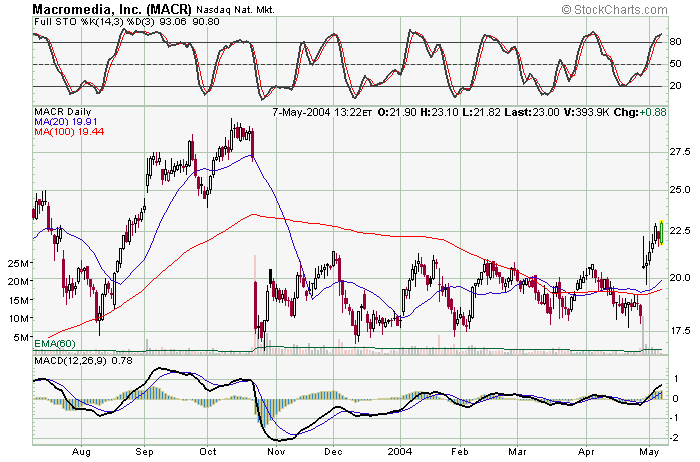This screenshot has height=462, width=700.
Task: Click the 17.5 price axis label
Action: pyautogui.click(x=679, y=330)
